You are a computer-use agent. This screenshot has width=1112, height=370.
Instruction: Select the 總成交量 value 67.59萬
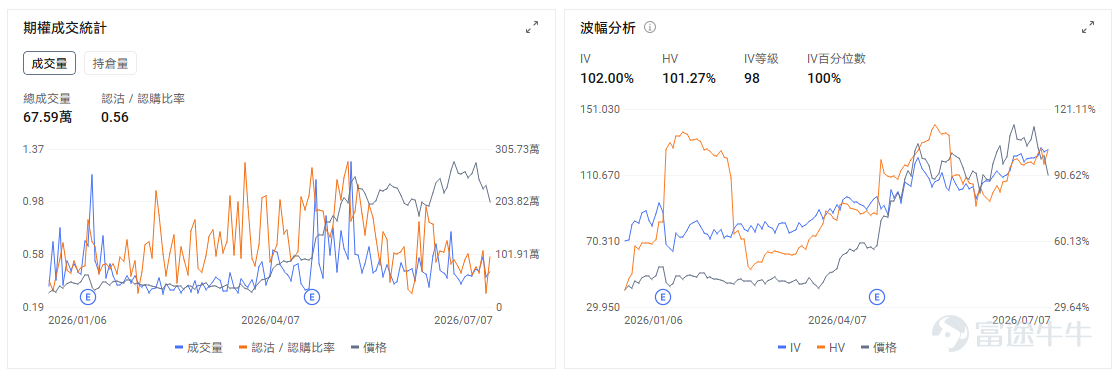[48, 117]
